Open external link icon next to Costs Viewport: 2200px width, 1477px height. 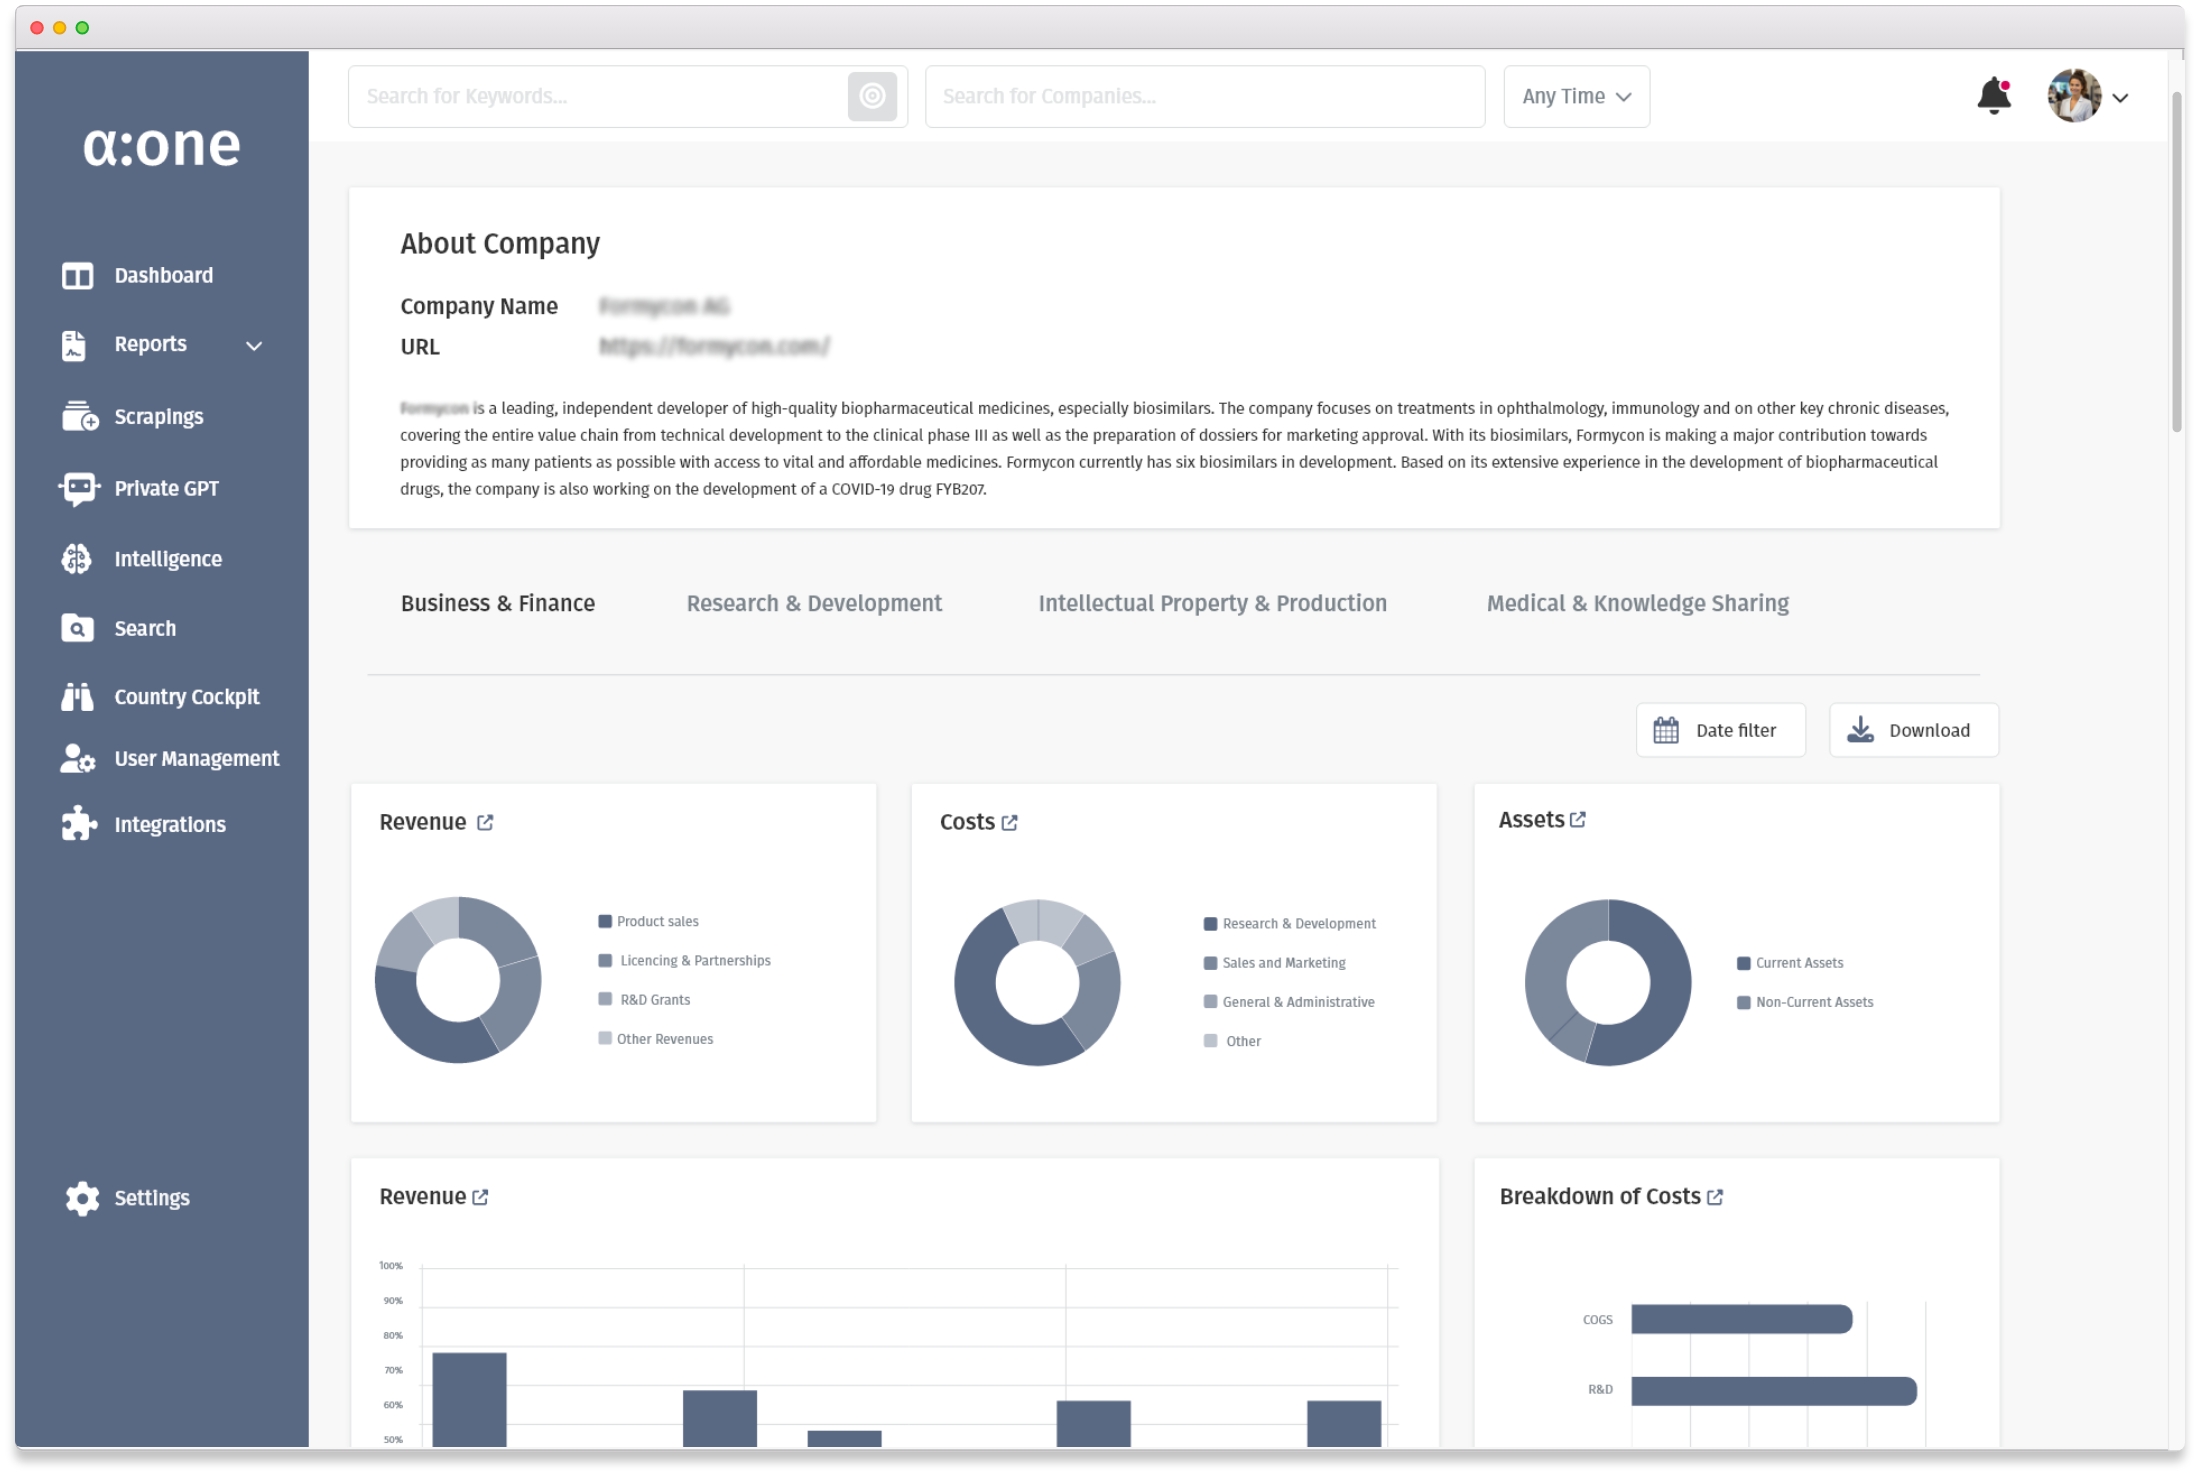tap(1009, 822)
